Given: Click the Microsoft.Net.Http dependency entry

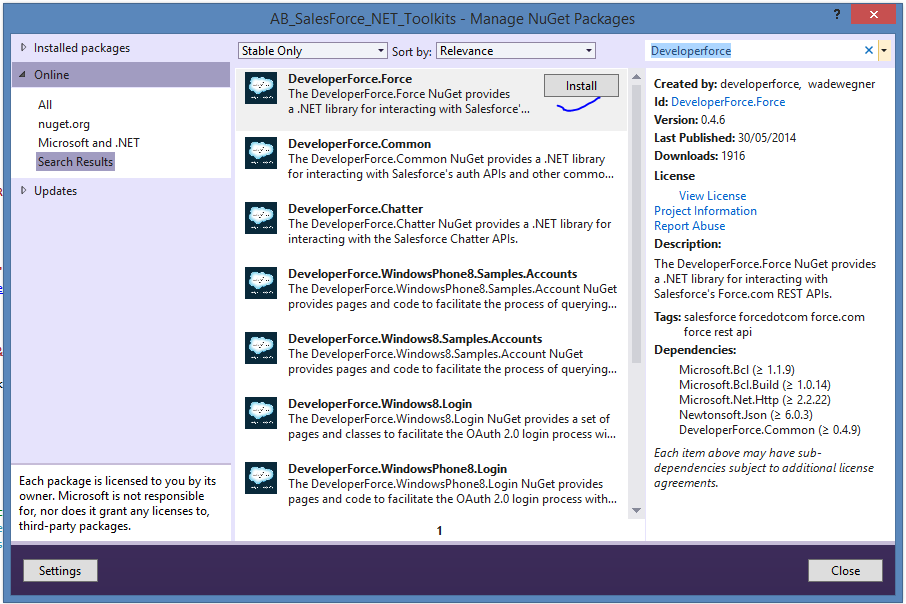Looking at the screenshot, I should coord(755,400).
